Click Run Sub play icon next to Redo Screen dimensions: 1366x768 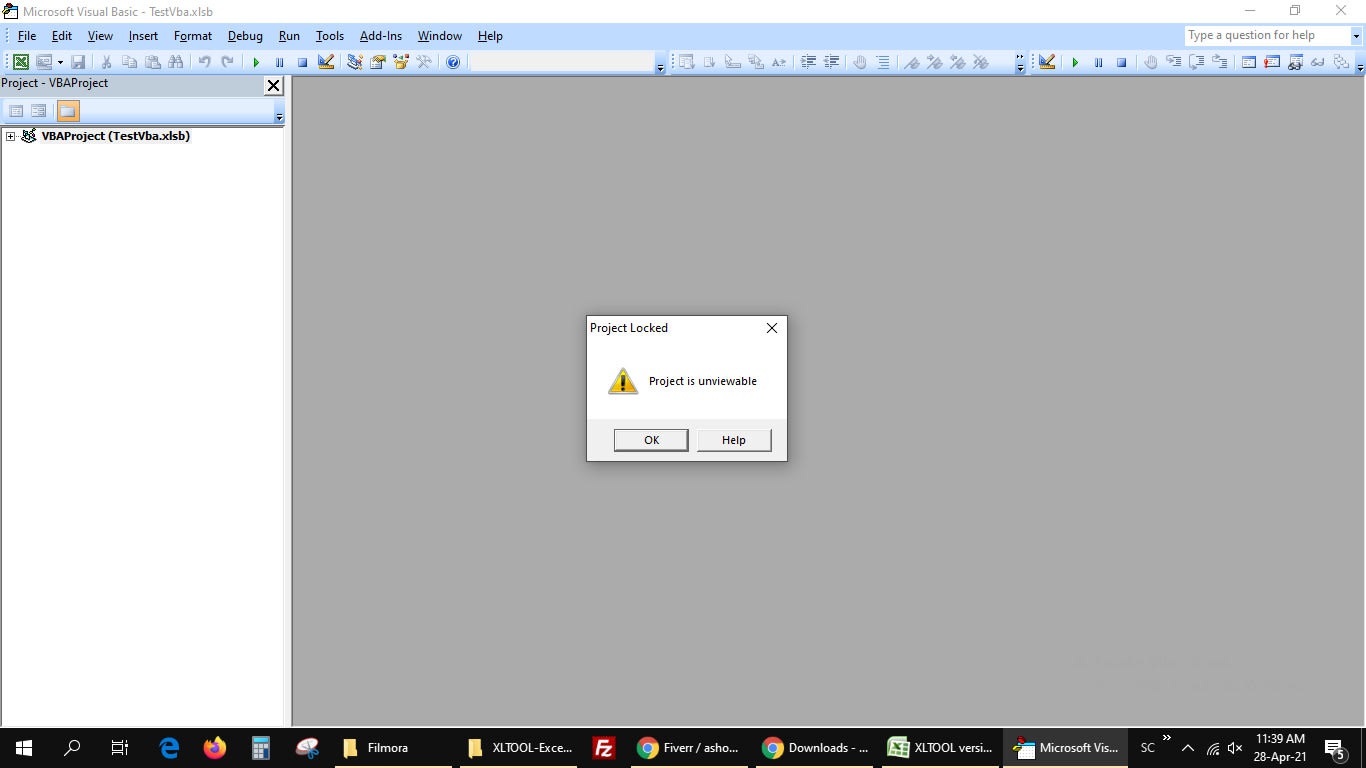(x=256, y=62)
